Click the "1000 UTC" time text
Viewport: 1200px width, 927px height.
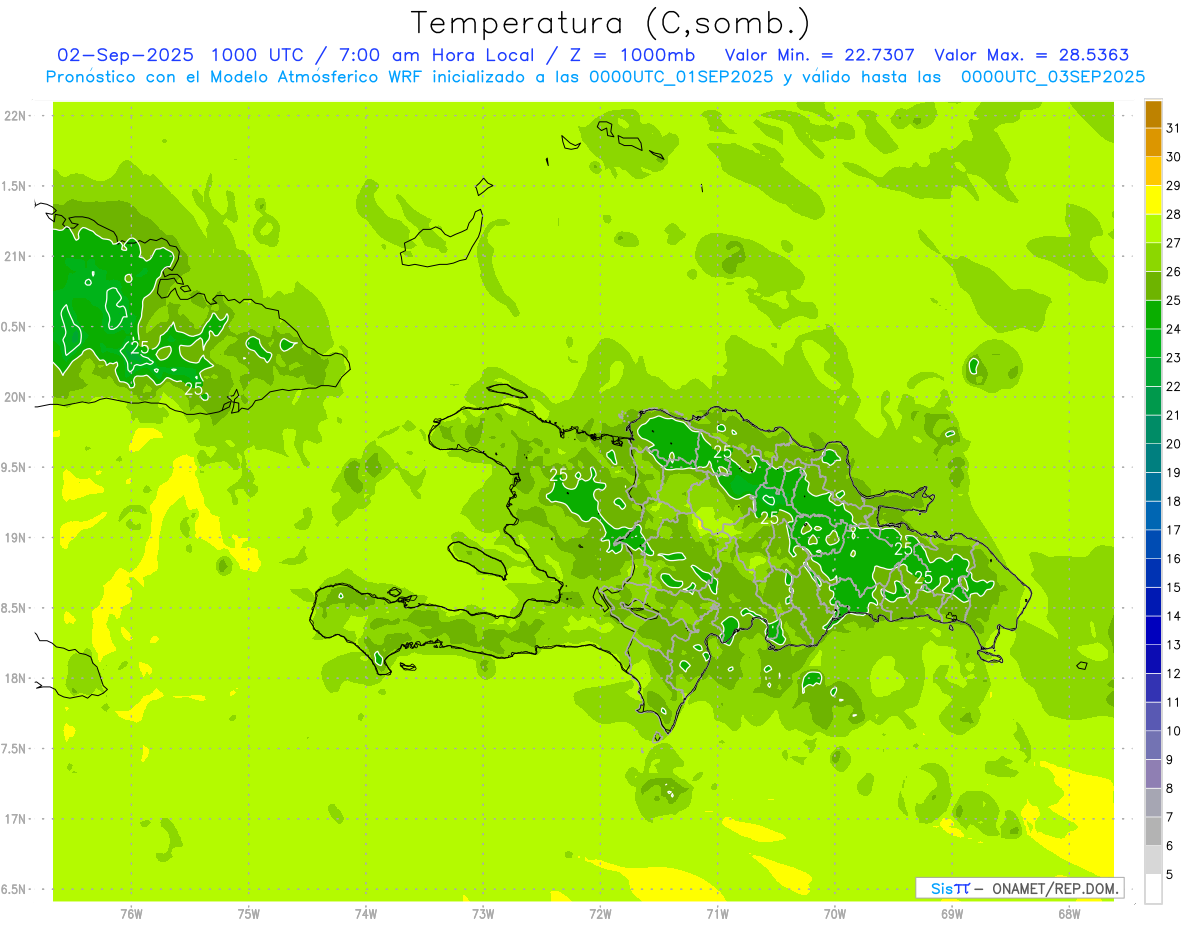[x=260, y=56]
